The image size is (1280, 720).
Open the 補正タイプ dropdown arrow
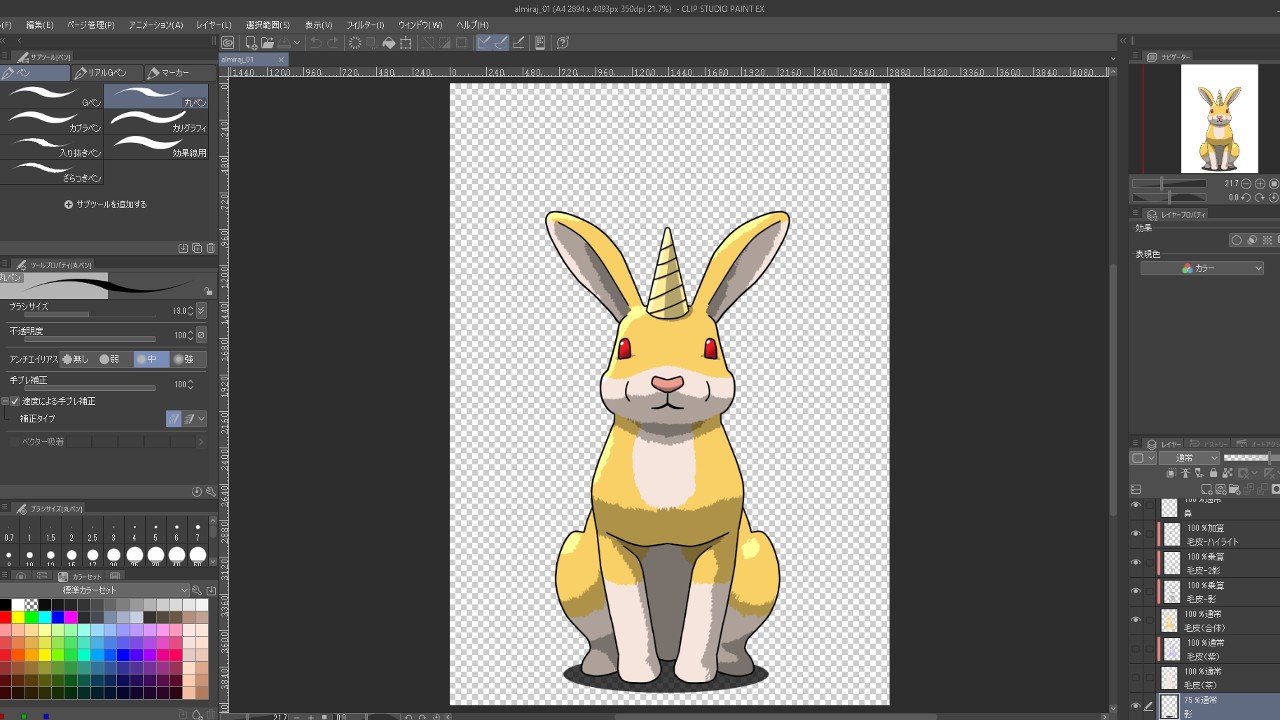point(201,419)
